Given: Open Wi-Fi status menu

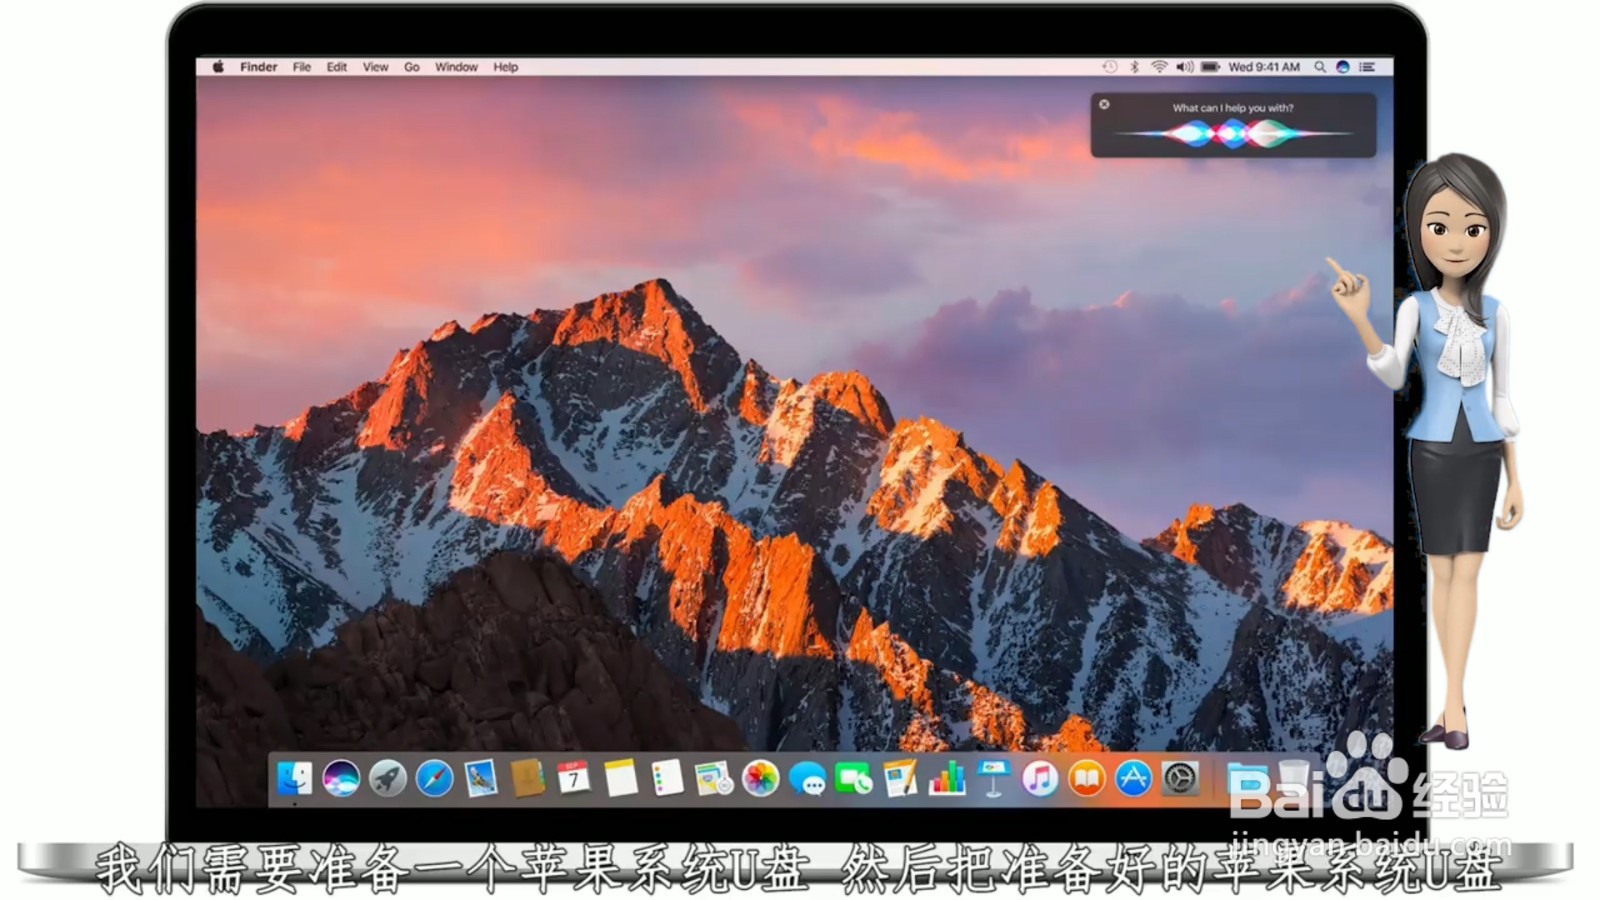Looking at the screenshot, I should (x=1159, y=67).
